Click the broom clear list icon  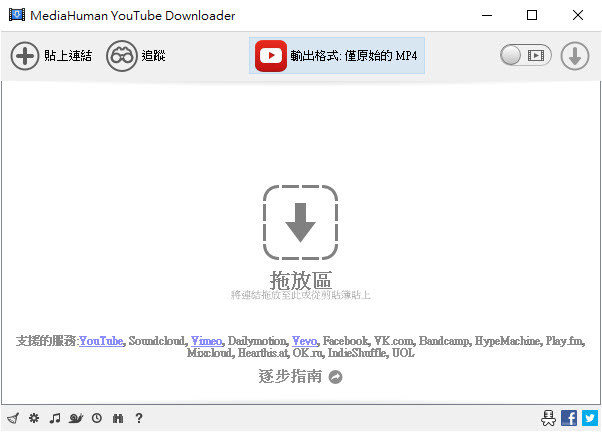pos(12,418)
